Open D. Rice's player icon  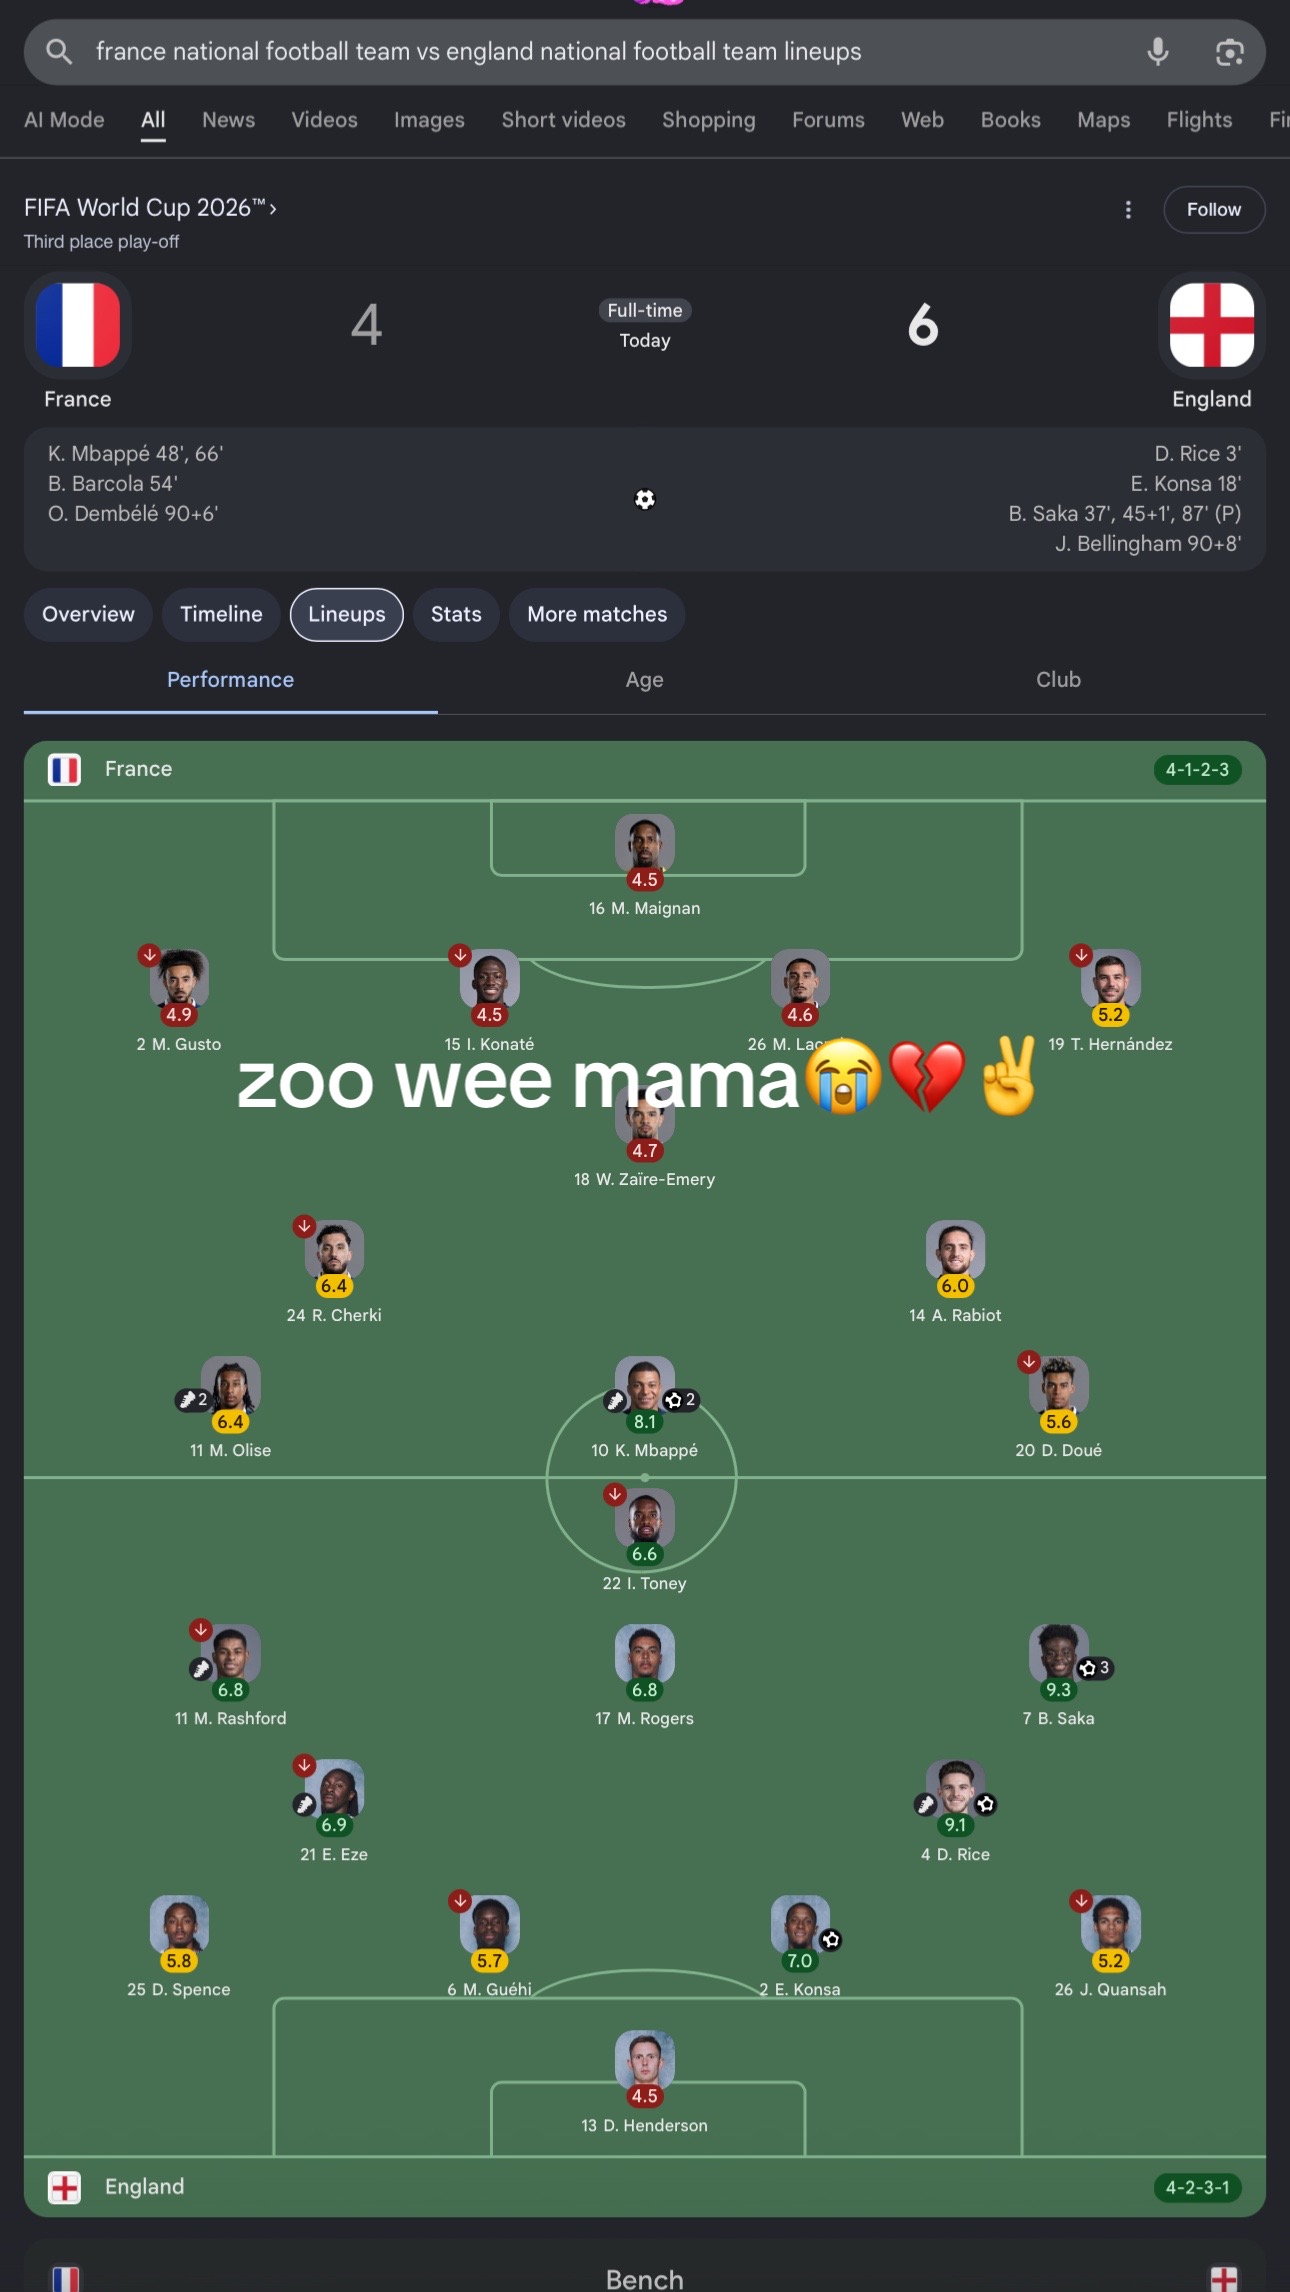tap(955, 1788)
